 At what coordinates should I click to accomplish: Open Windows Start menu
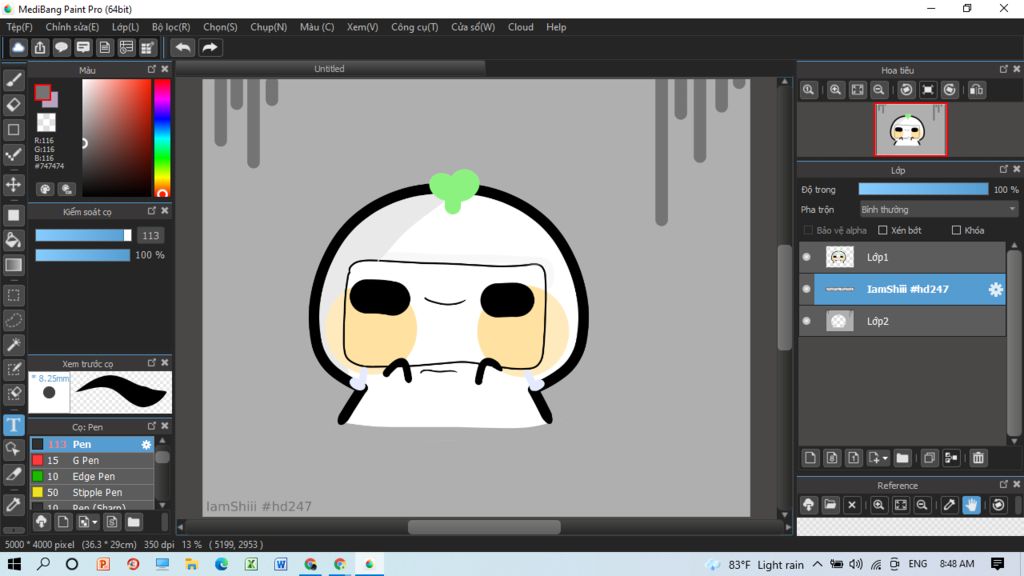14,564
